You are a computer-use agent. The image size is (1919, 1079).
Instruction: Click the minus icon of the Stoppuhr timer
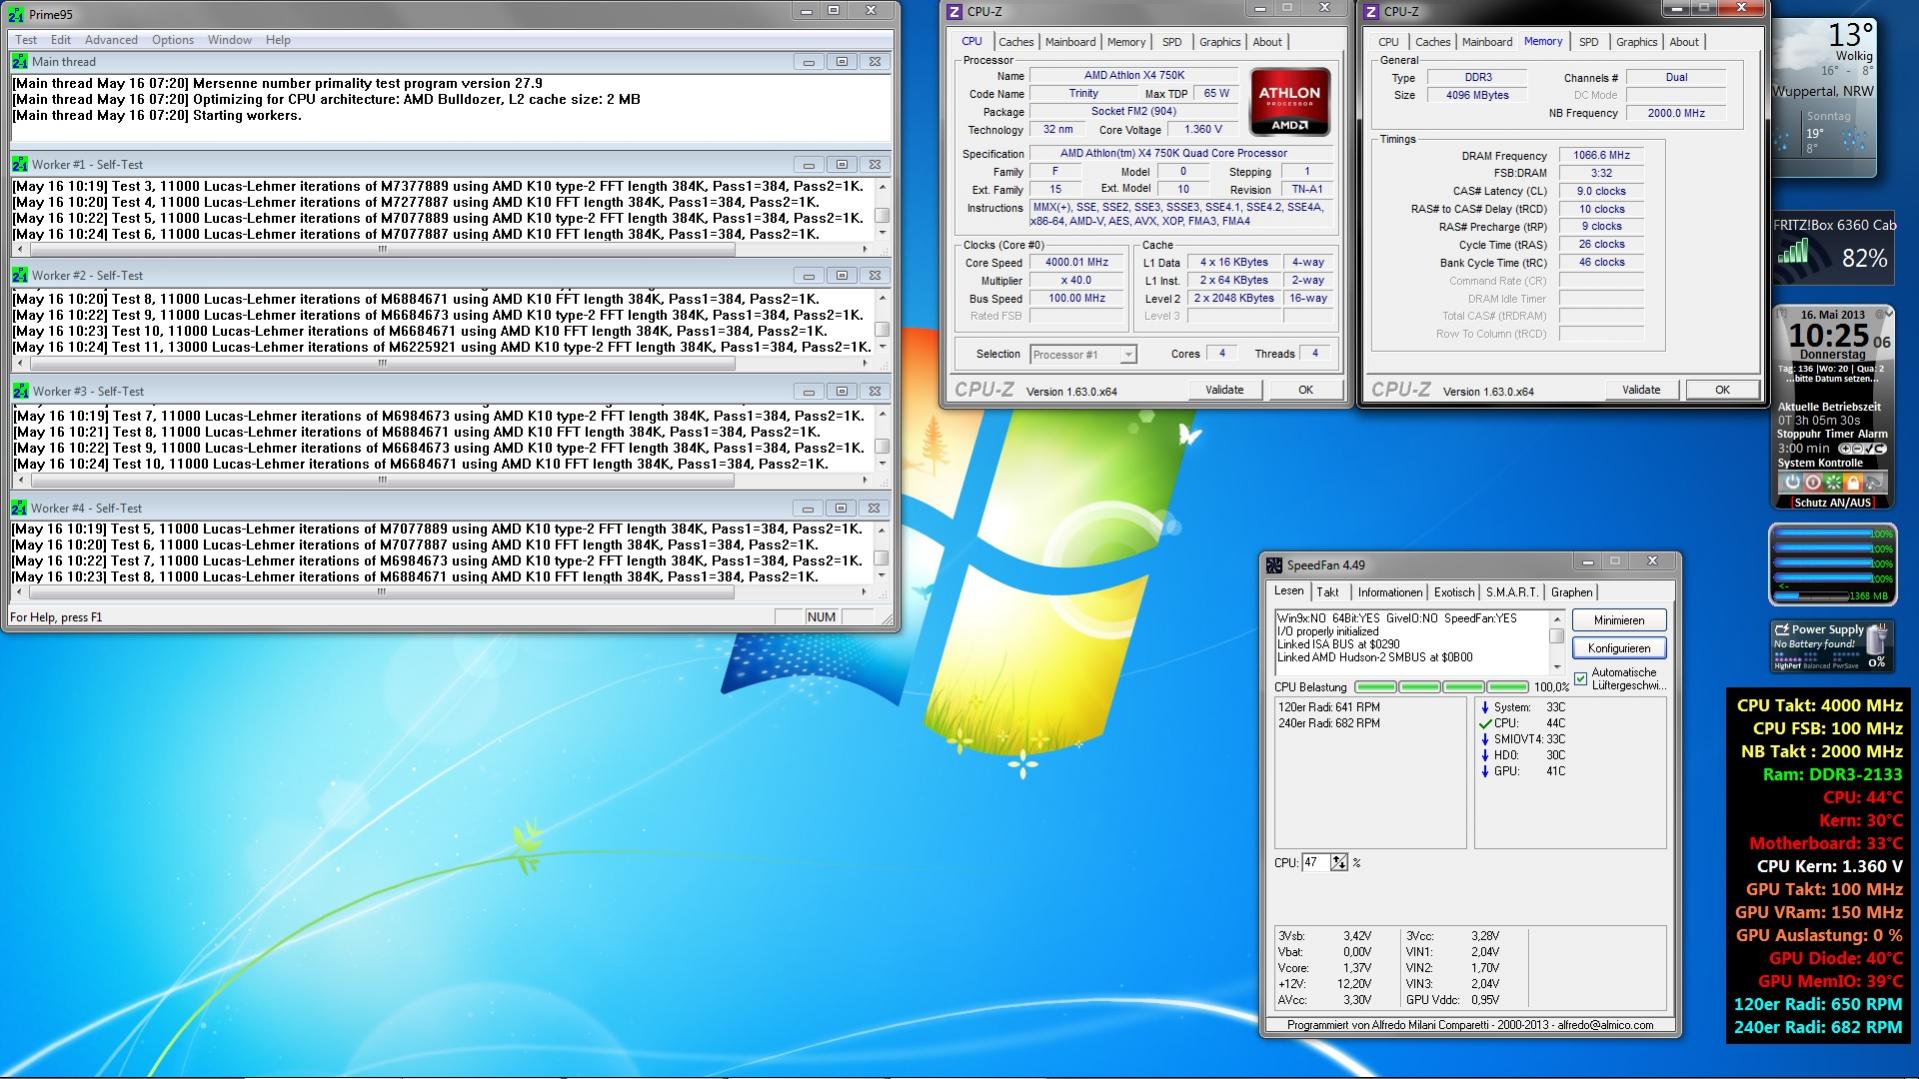pyautogui.click(x=1856, y=449)
